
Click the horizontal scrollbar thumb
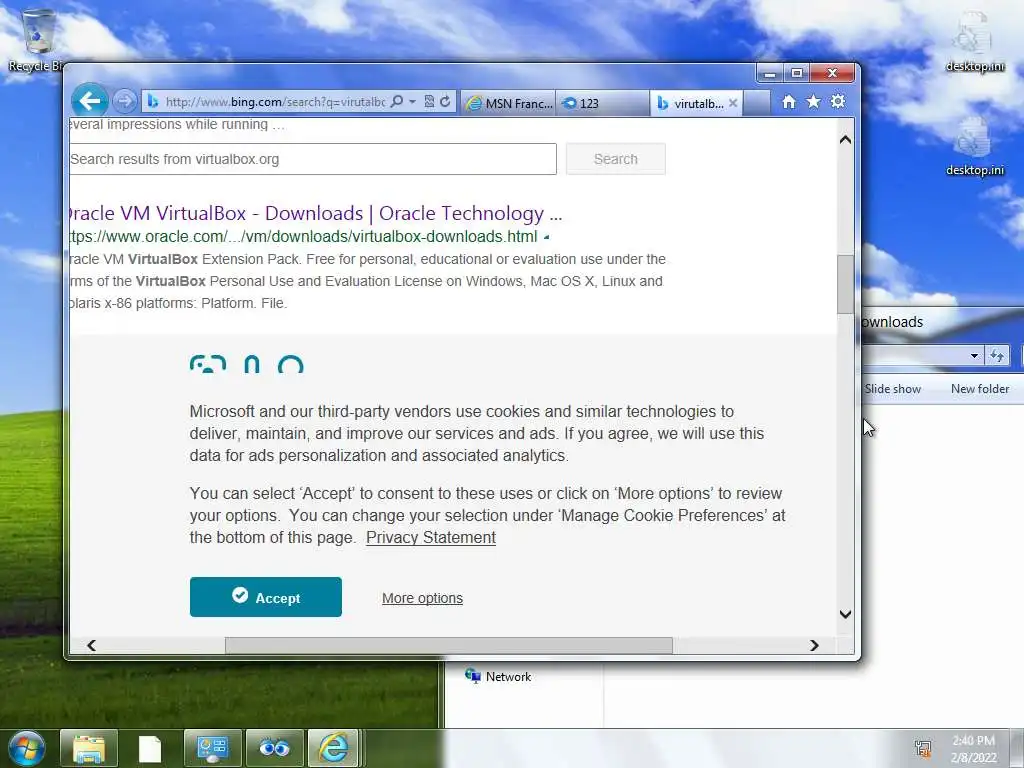pyautogui.click(x=449, y=645)
